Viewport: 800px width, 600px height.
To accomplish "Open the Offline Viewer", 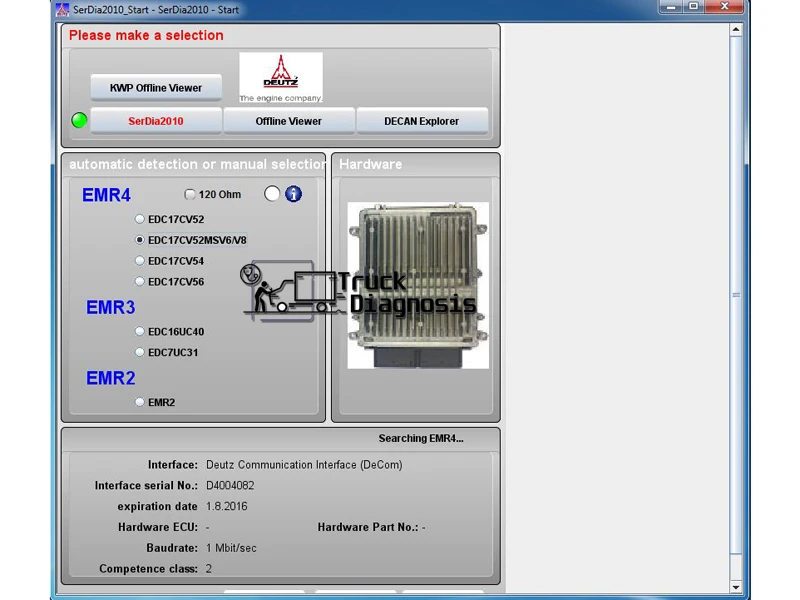I will coord(288,120).
